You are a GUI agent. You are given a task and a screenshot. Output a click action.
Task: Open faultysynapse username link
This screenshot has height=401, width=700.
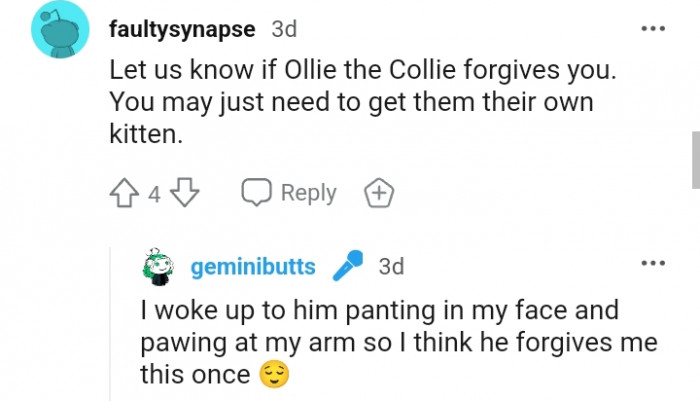click(184, 29)
